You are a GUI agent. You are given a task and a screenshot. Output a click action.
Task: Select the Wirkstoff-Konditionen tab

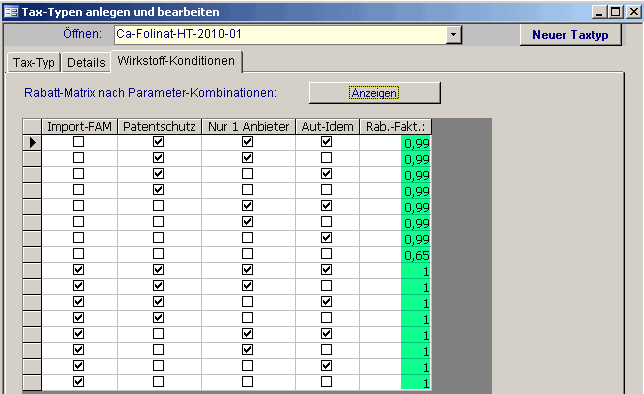[176, 61]
